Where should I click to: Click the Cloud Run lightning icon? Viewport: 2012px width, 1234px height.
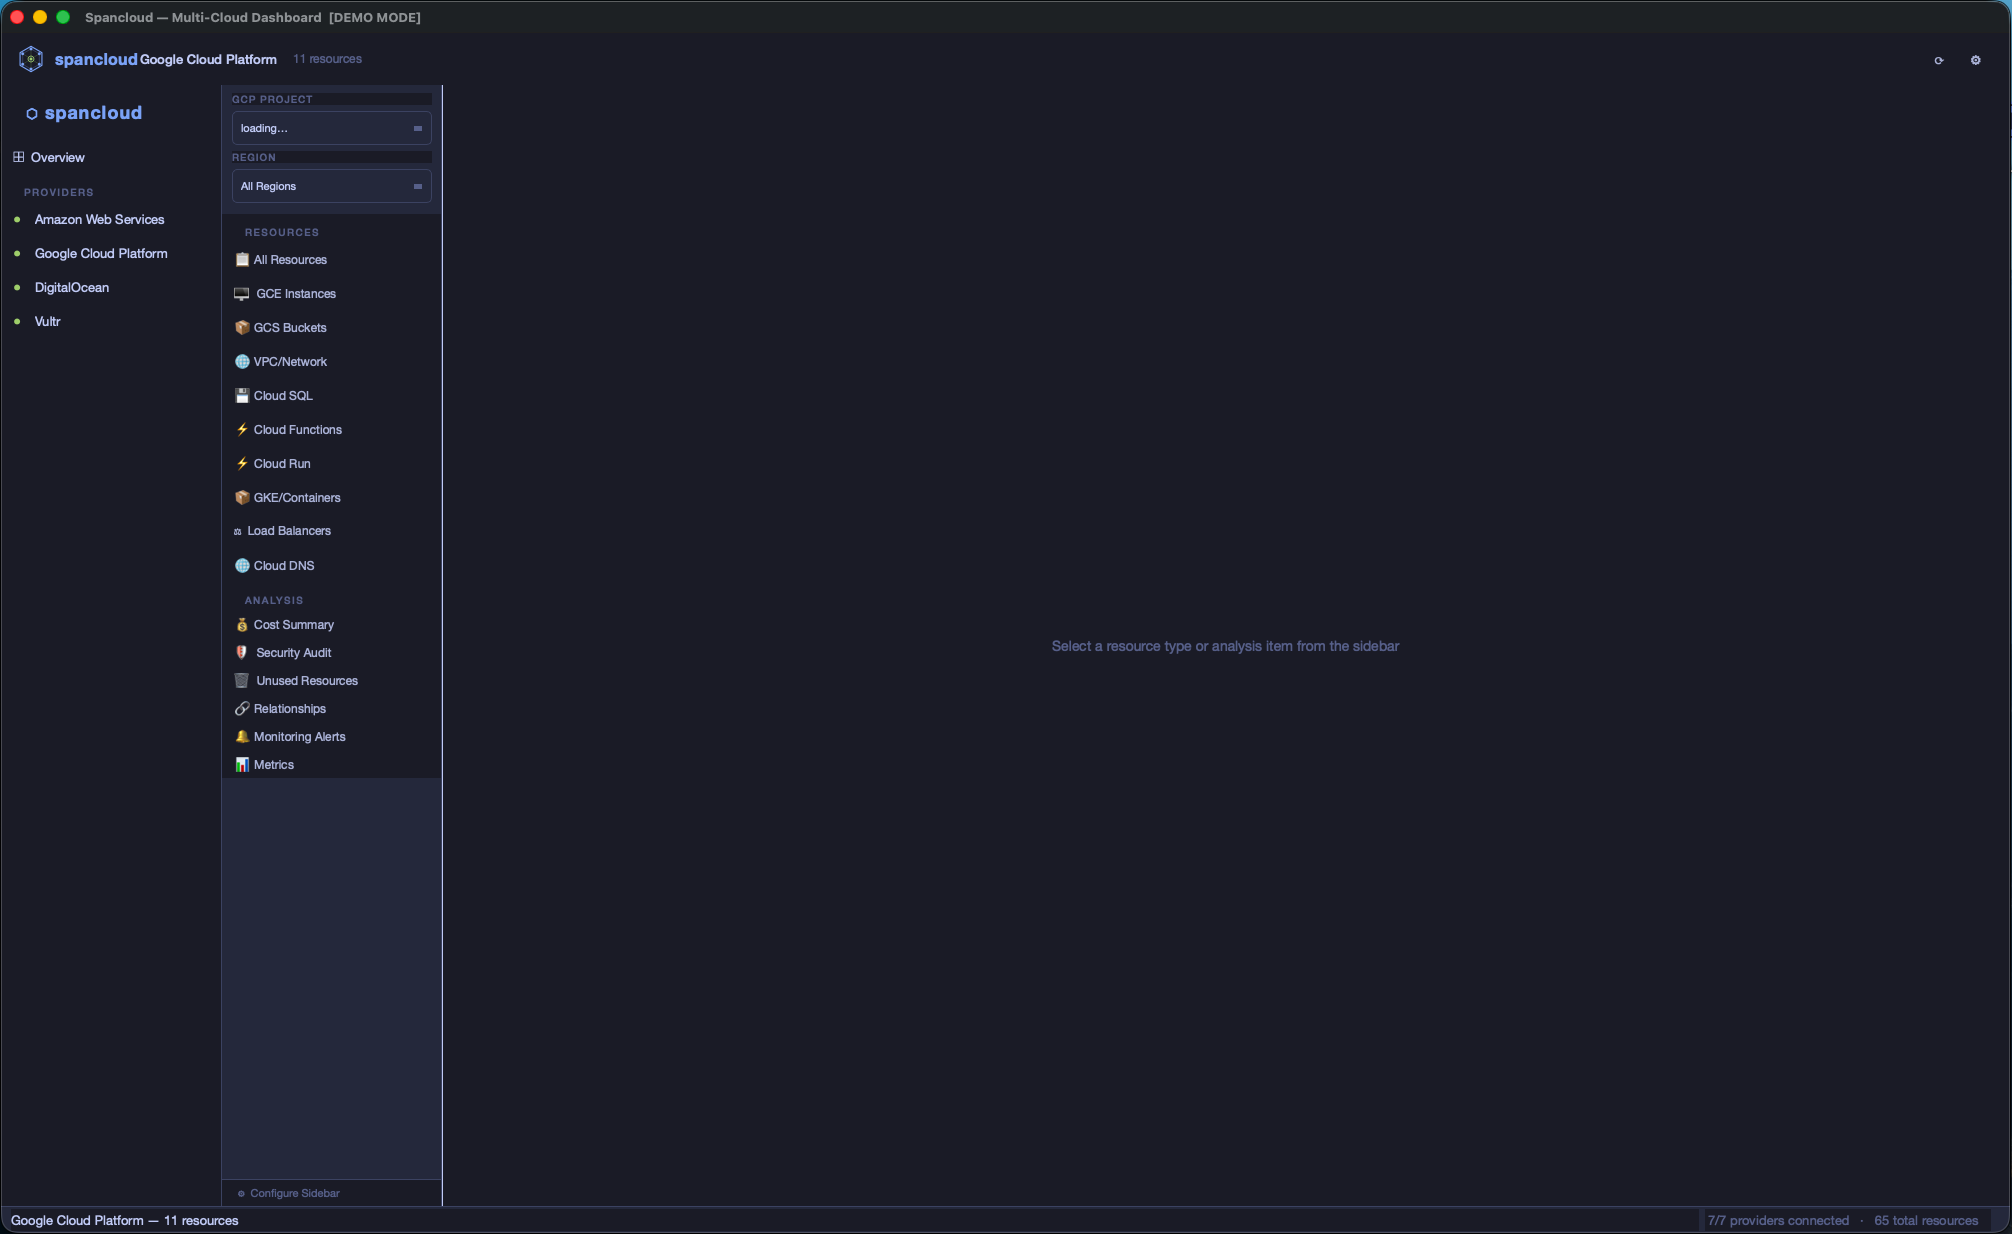pos(242,464)
